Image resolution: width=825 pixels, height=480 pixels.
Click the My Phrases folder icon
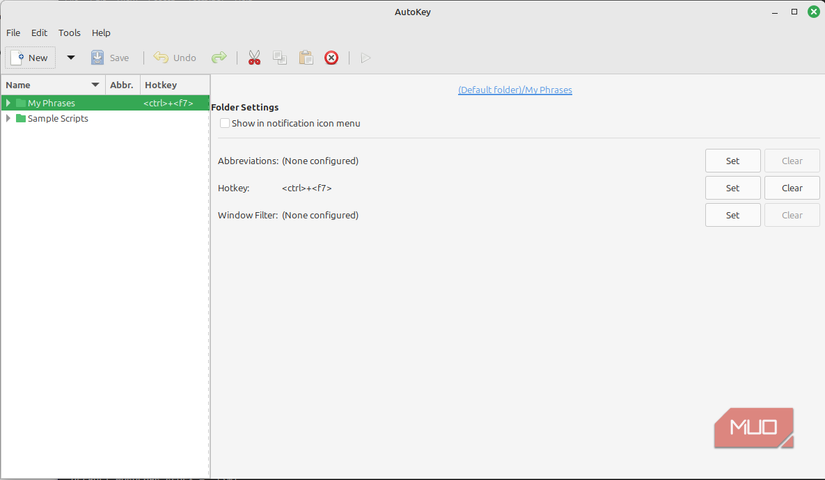pyautogui.click(x=21, y=103)
